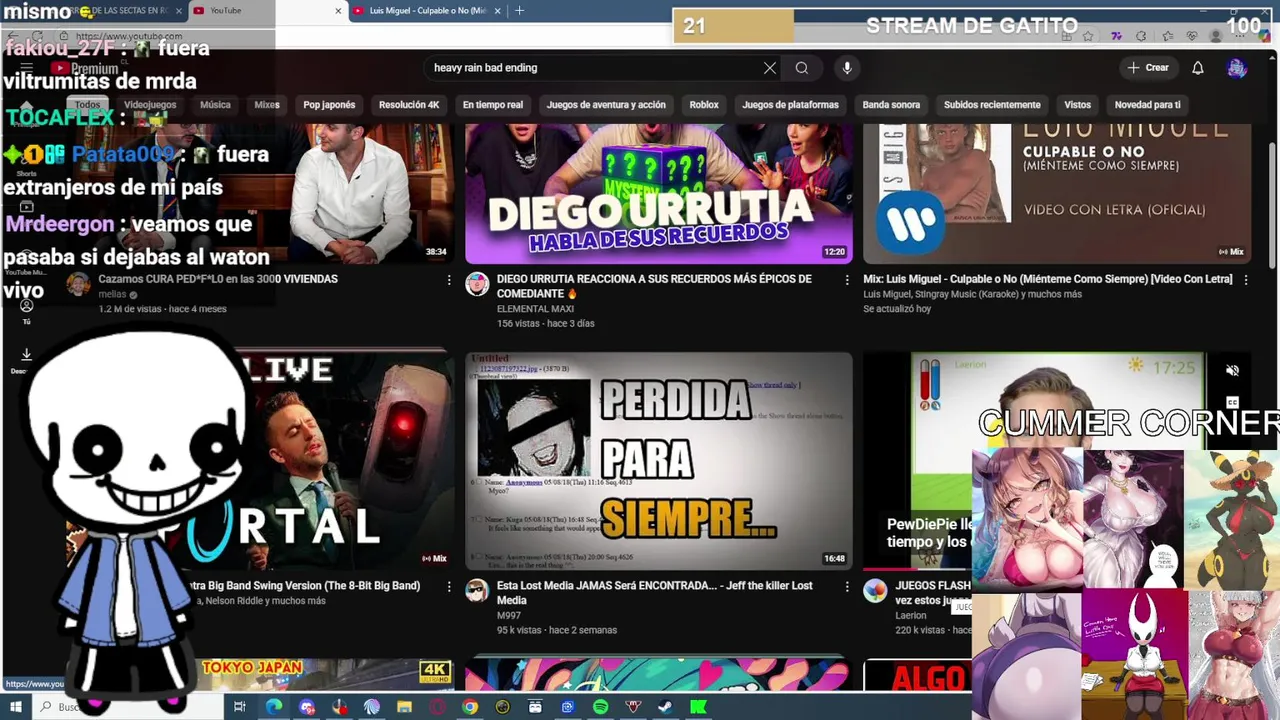This screenshot has width=1280, height=720.
Task: Open the mellas channel name link
Action: 112,295
